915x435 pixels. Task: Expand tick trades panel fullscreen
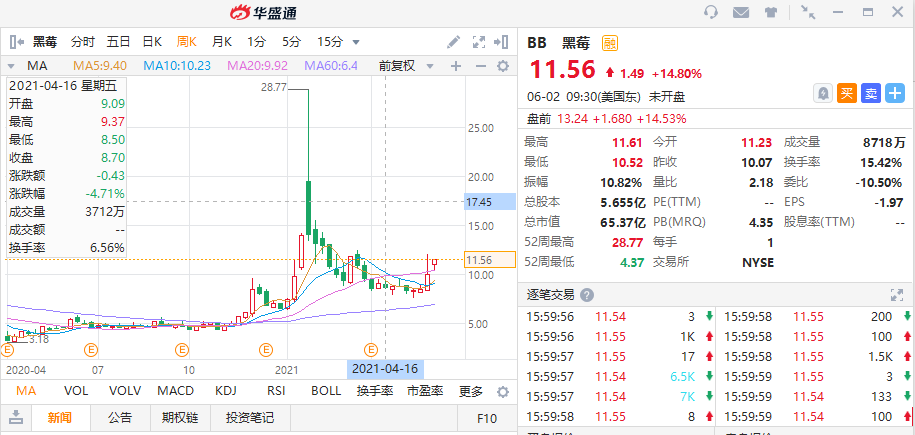(x=896, y=295)
